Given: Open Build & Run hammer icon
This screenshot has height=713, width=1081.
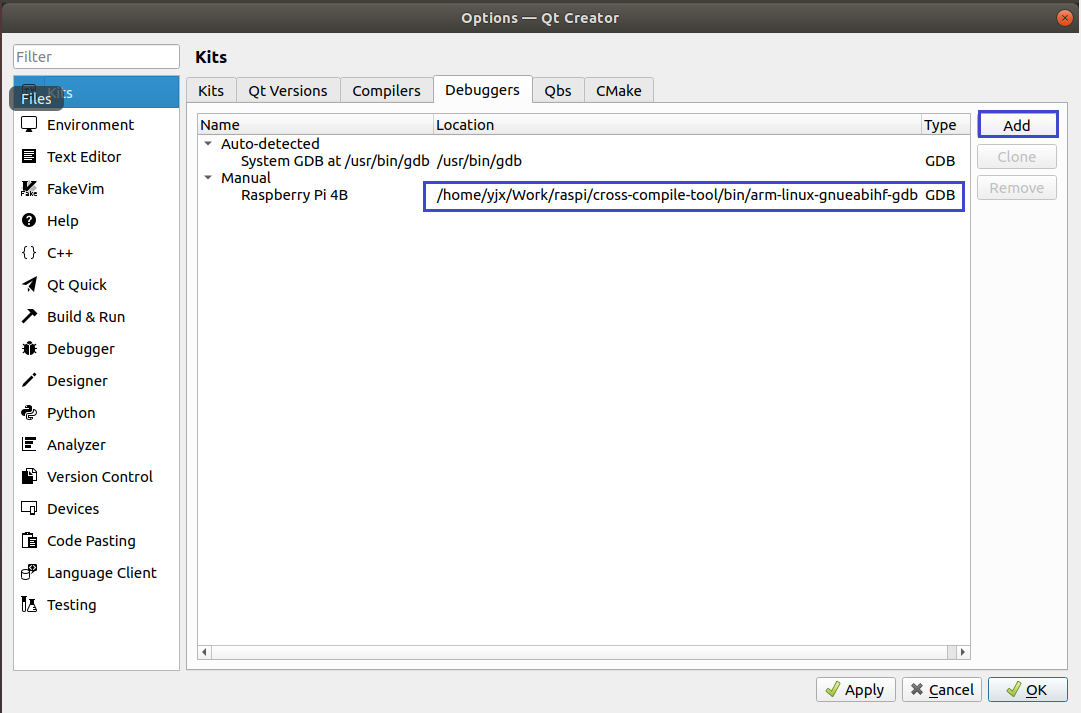Looking at the screenshot, I should pyautogui.click(x=29, y=317).
